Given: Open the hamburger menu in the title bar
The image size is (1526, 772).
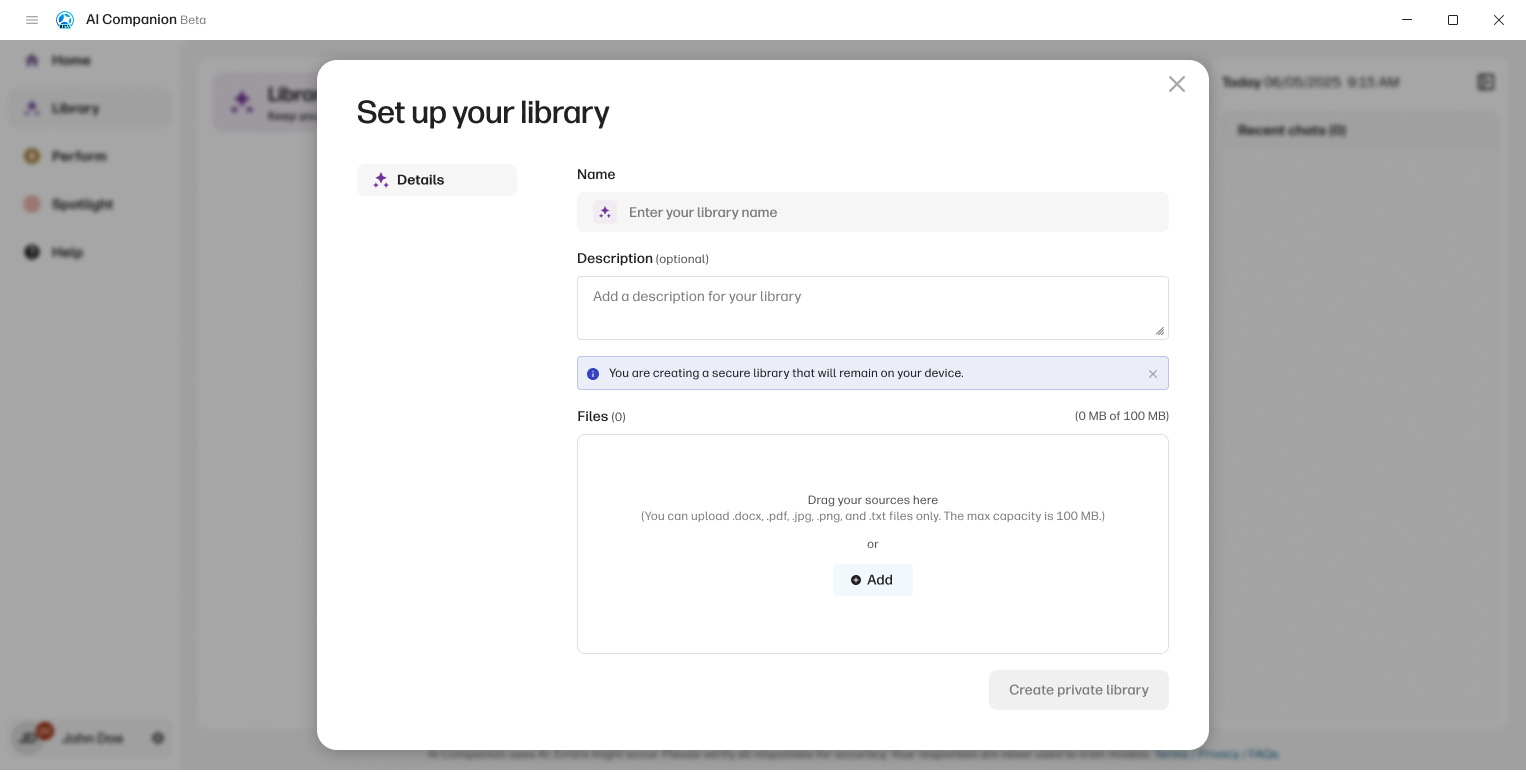Looking at the screenshot, I should pos(32,20).
